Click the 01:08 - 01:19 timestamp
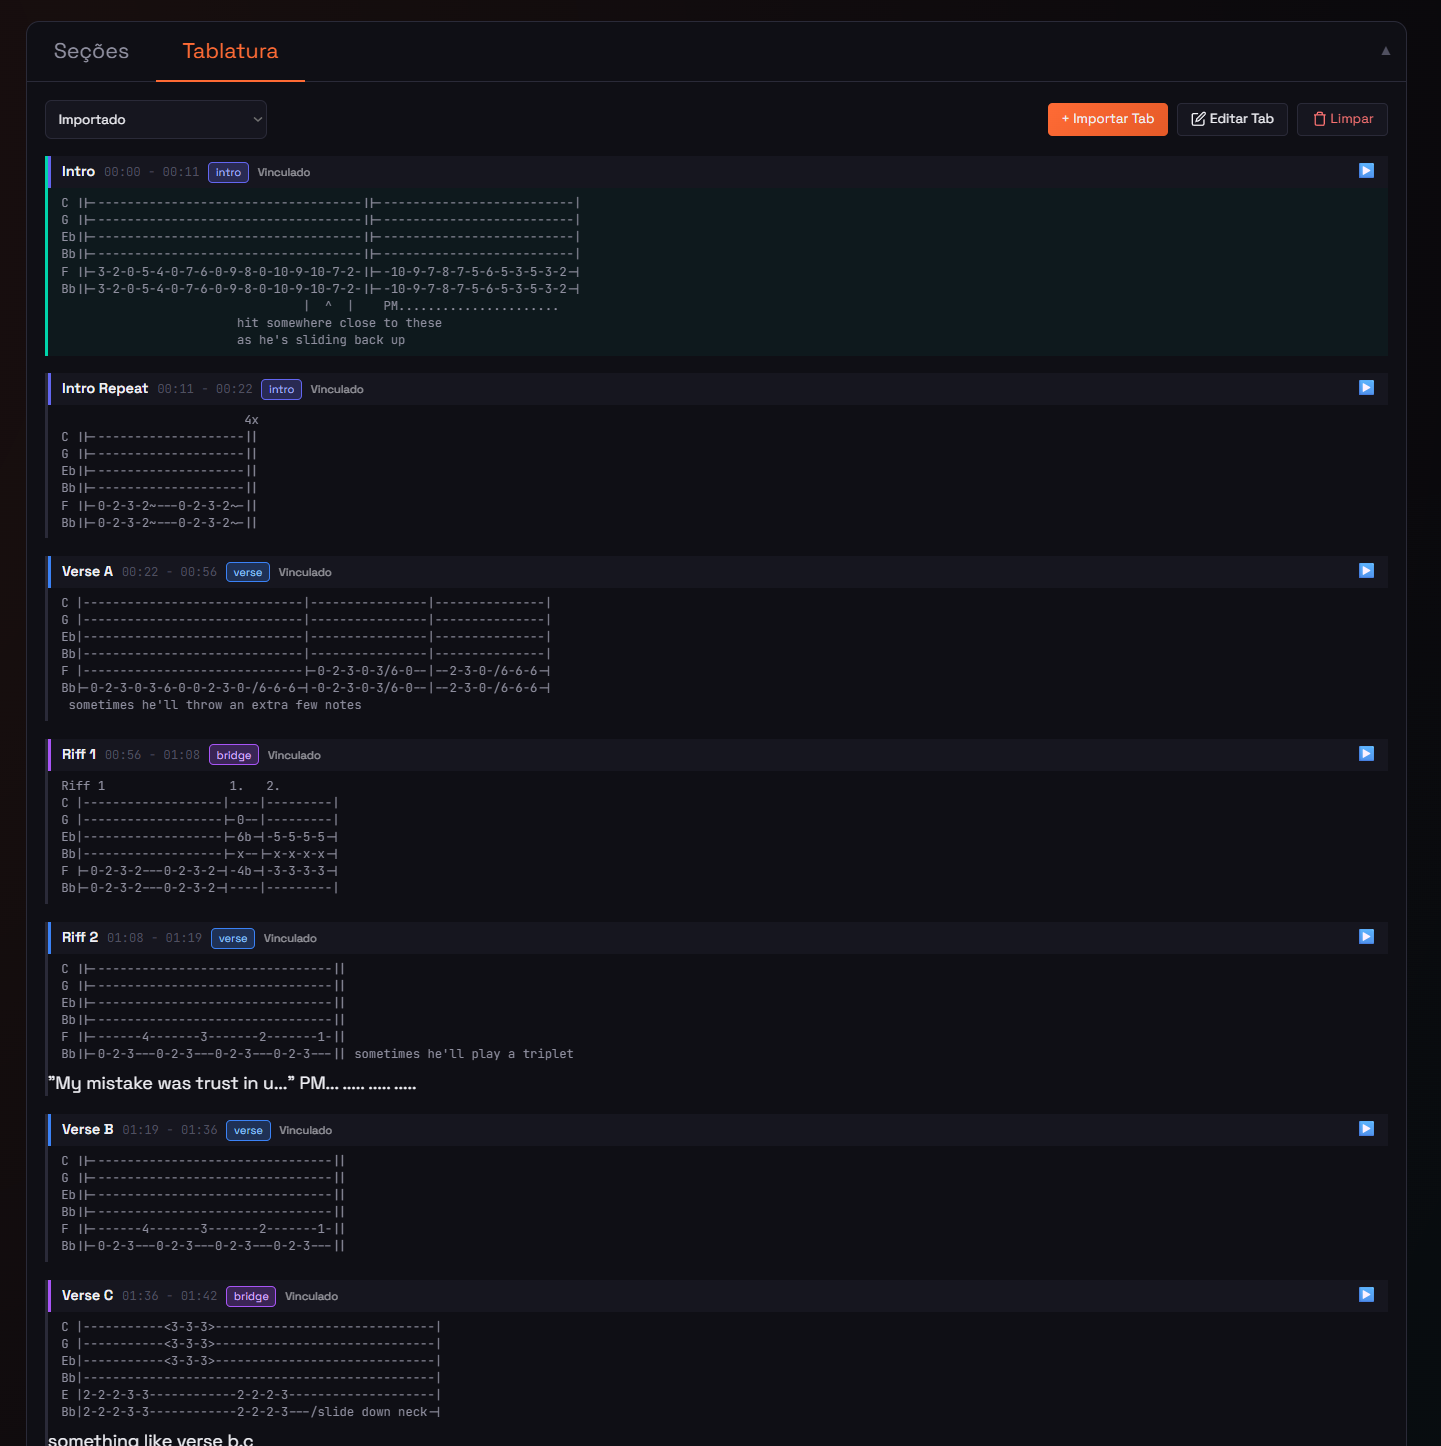Viewport: 1441px width, 1446px height. 154,938
